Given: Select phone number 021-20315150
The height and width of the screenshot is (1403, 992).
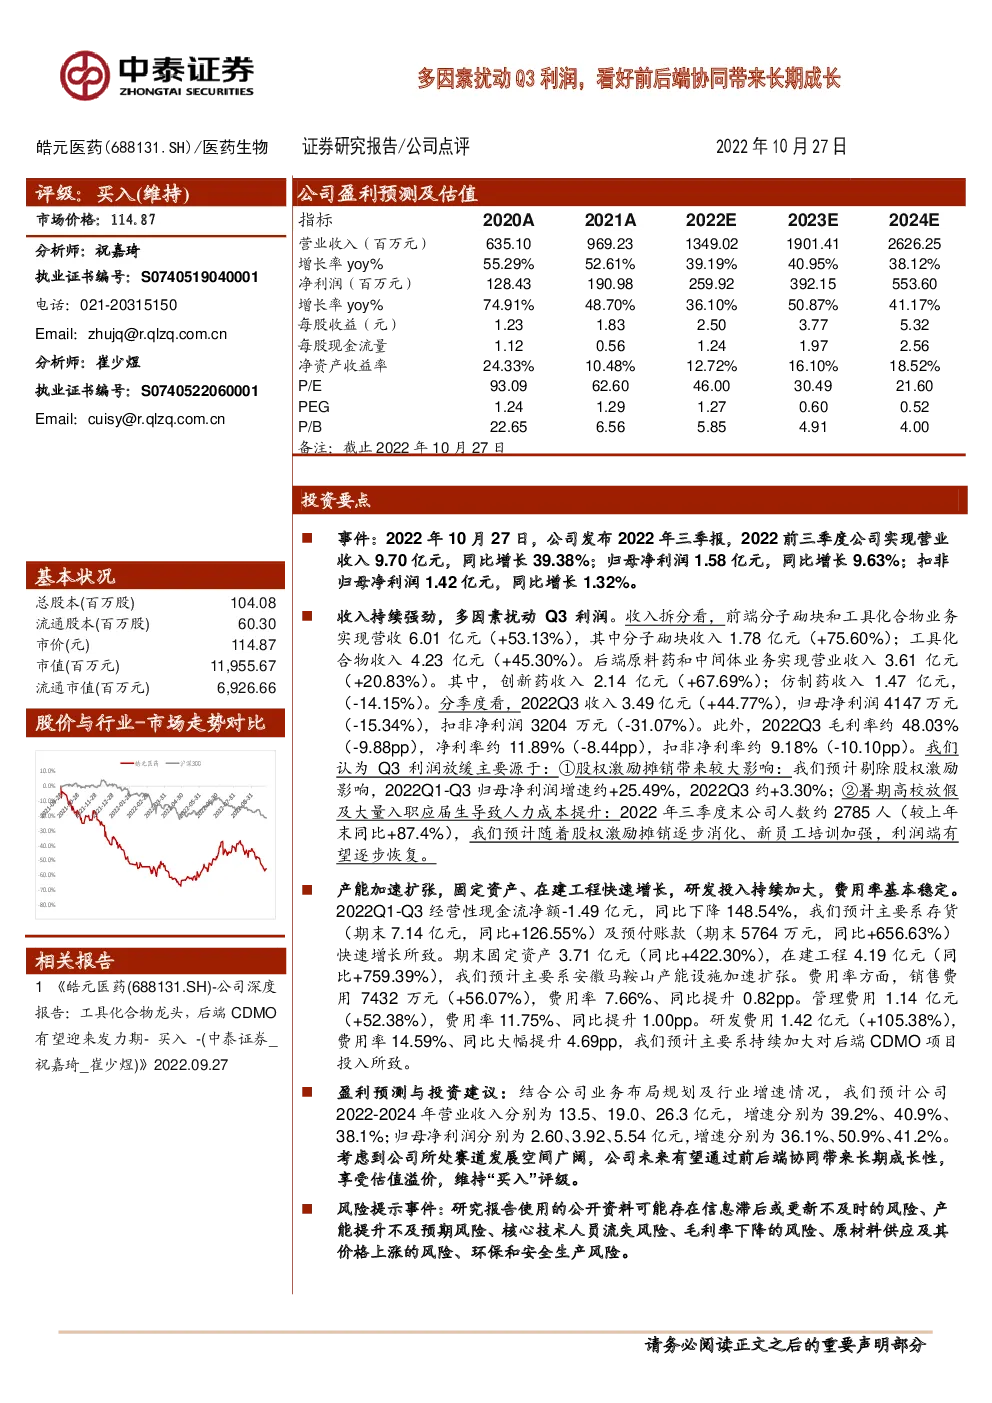Looking at the screenshot, I should [x=128, y=305].
